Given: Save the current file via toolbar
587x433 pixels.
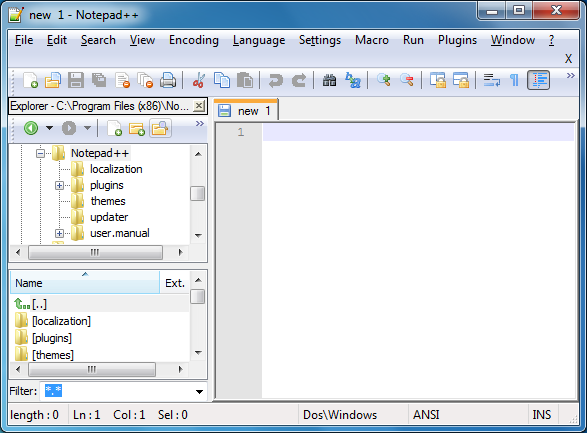Looking at the screenshot, I should (x=76, y=80).
